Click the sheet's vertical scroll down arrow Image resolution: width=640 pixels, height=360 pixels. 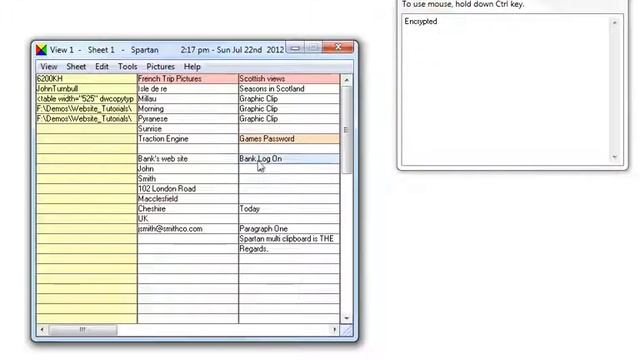[347, 318]
